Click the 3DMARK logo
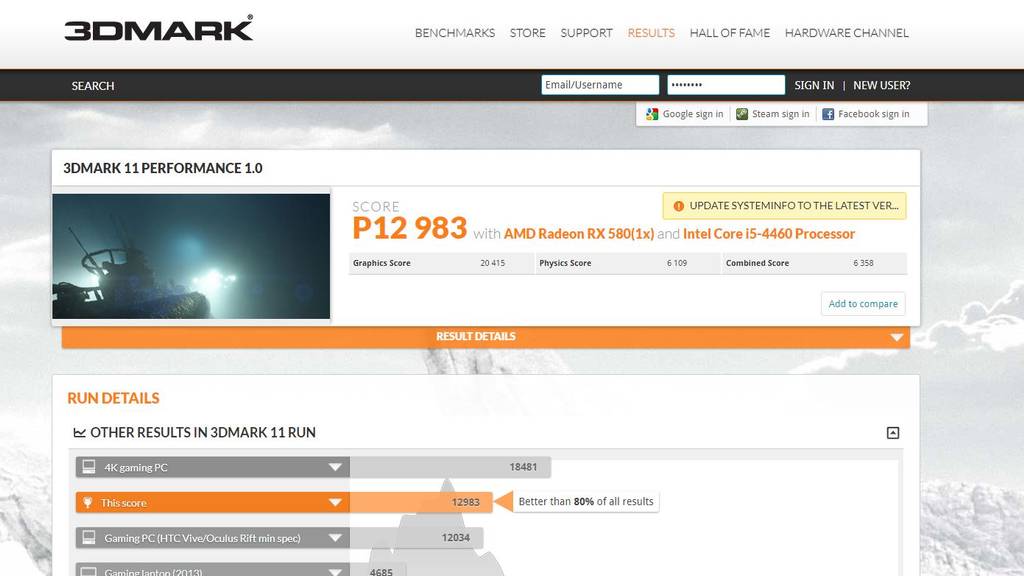 pyautogui.click(x=159, y=29)
